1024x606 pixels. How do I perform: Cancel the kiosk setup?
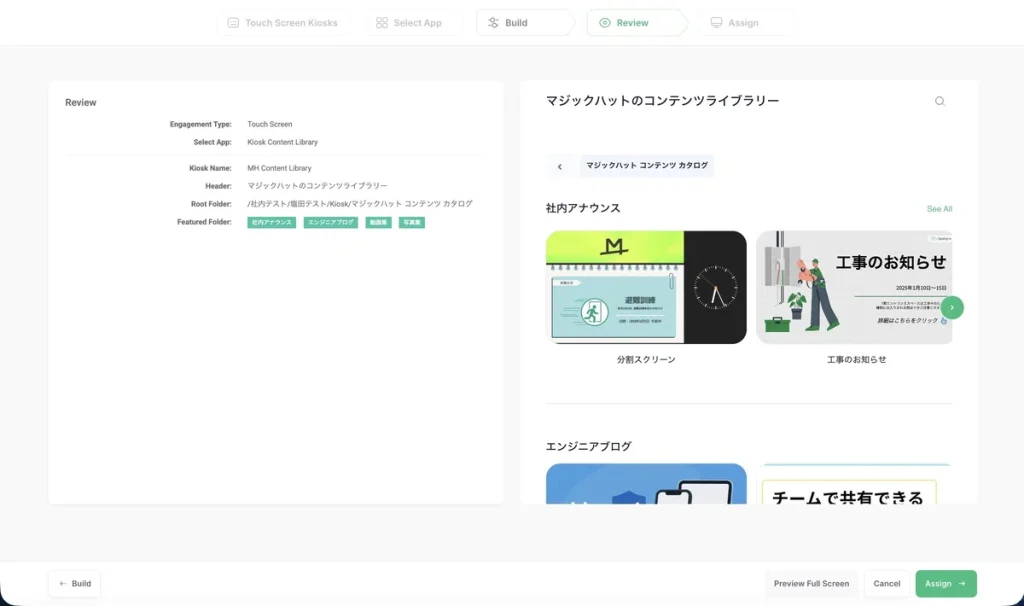pos(886,583)
